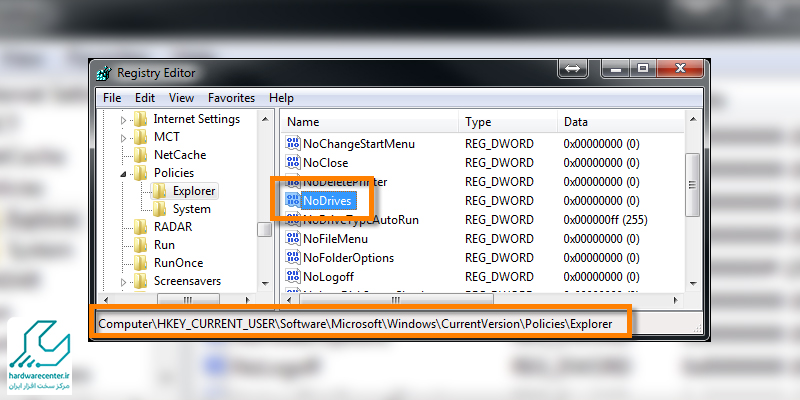
Task: Select the Screensavers folder icon
Action: (140, 281)
